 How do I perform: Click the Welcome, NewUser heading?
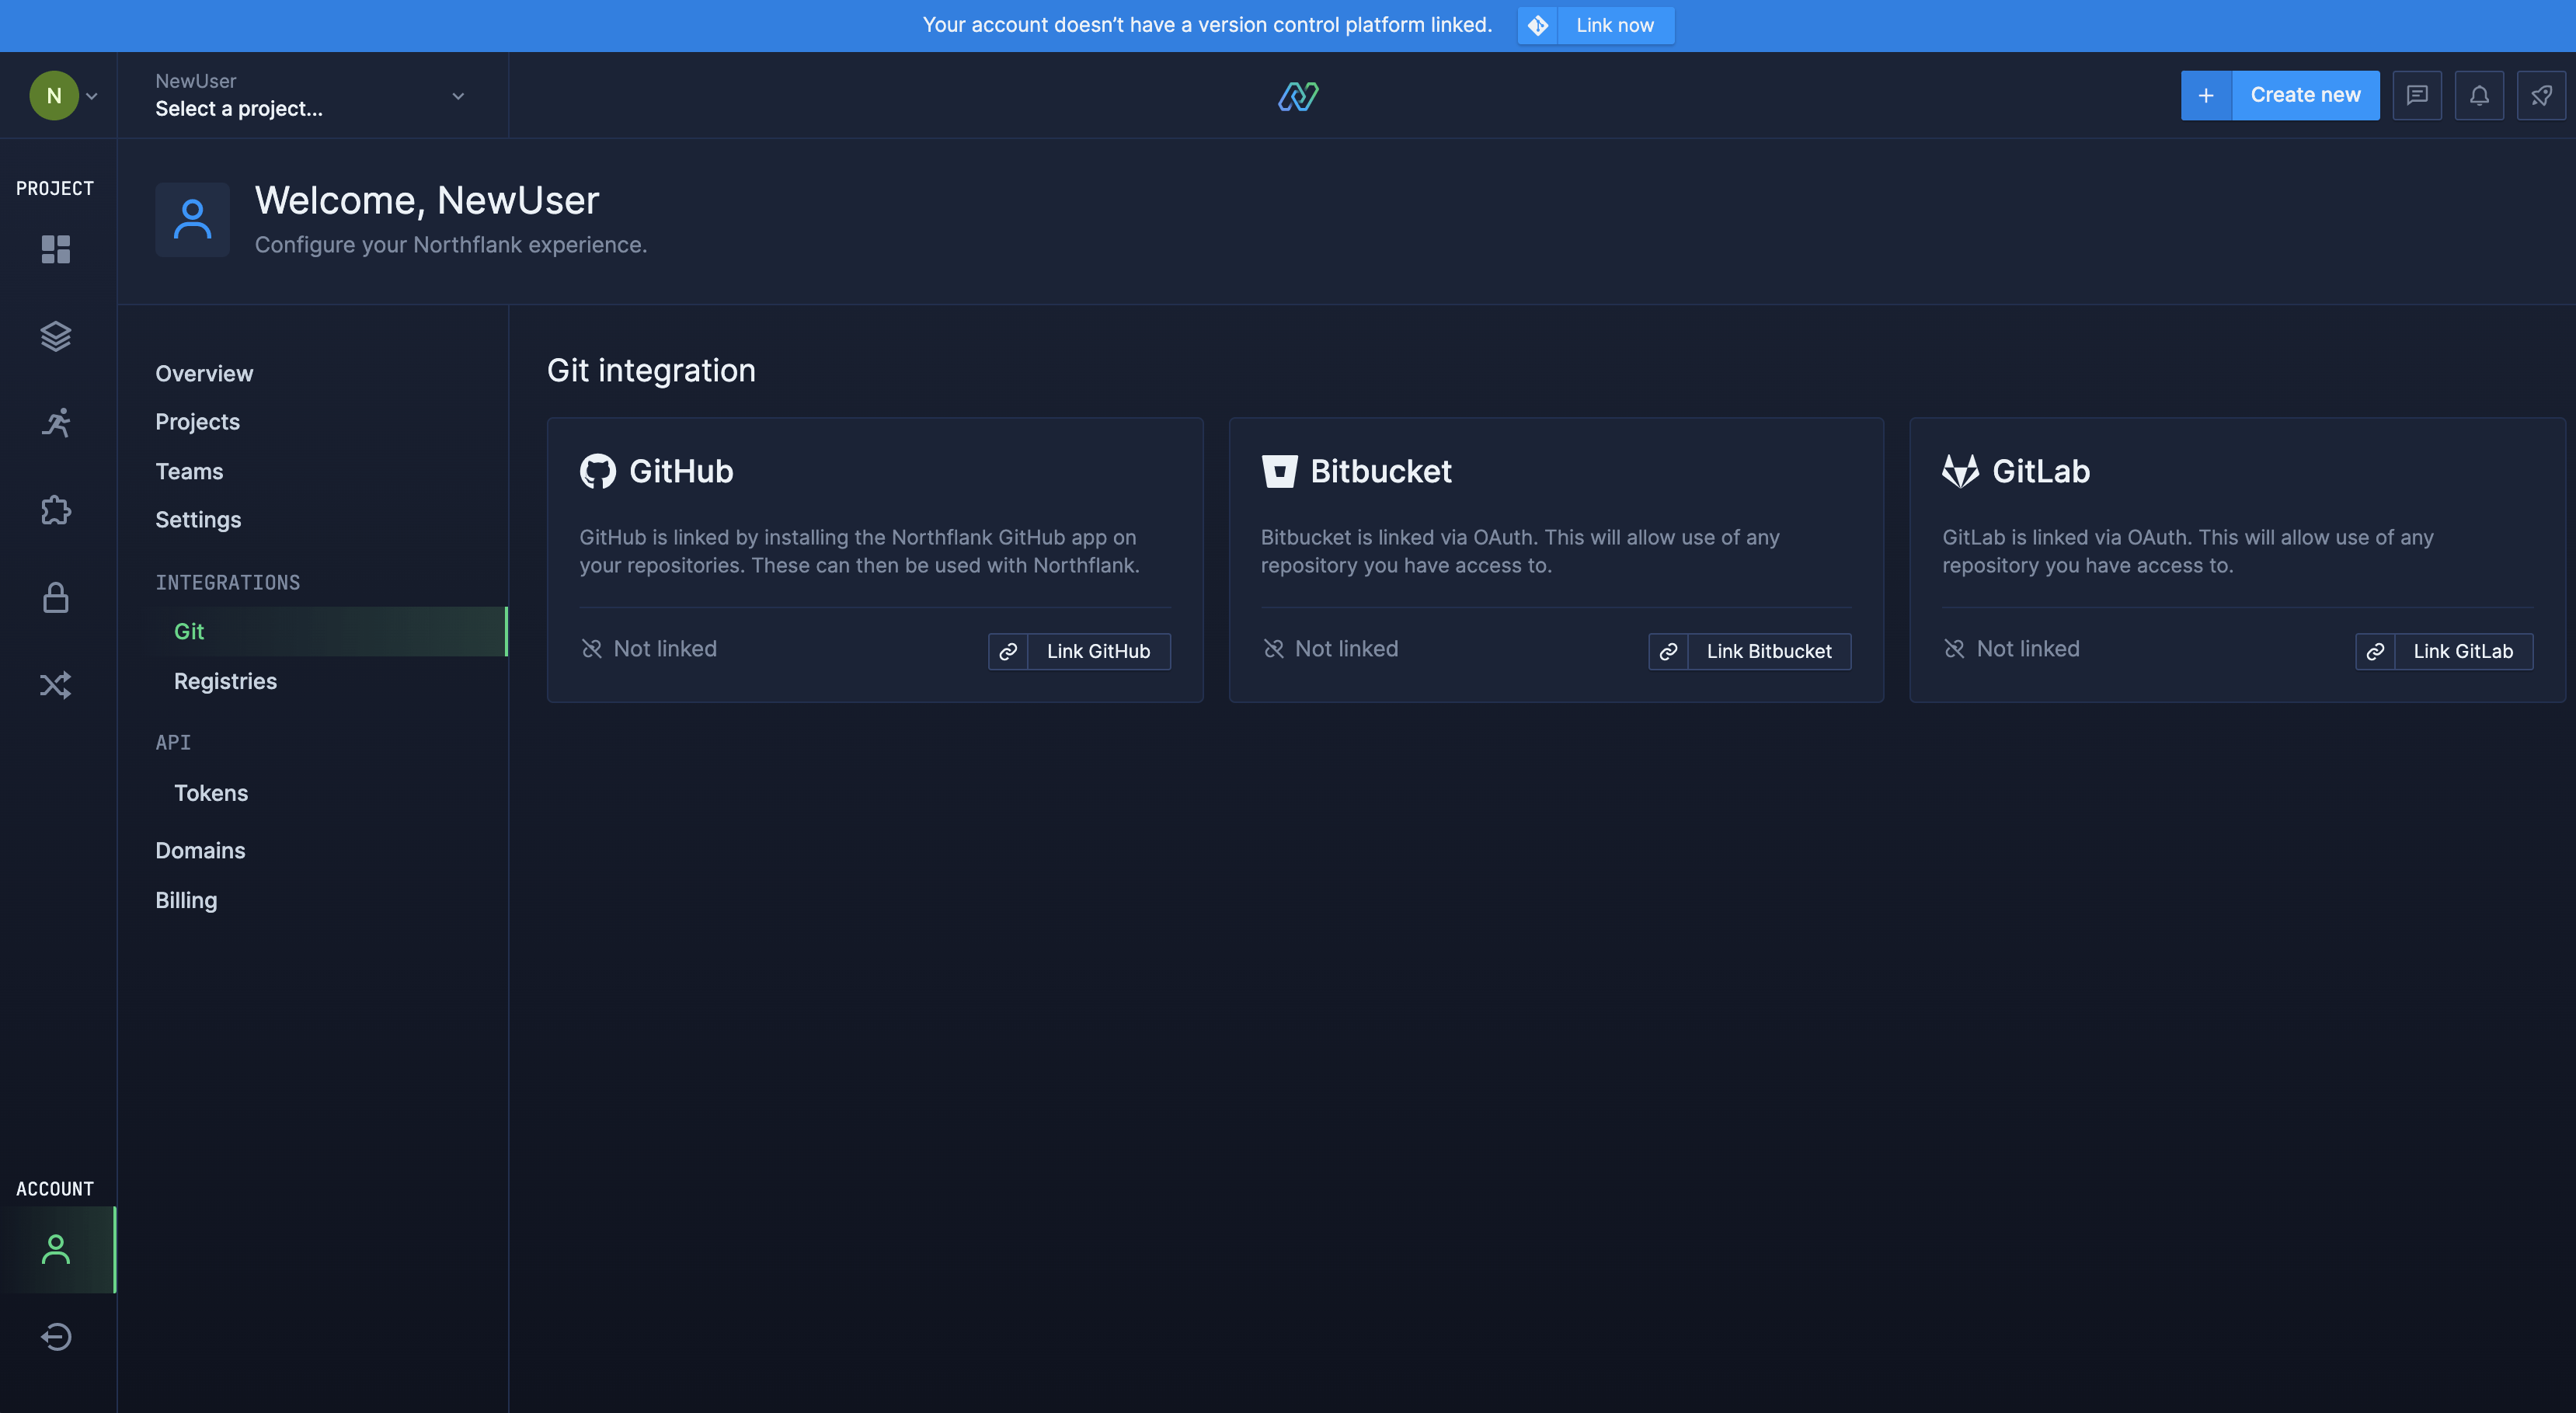427,201
